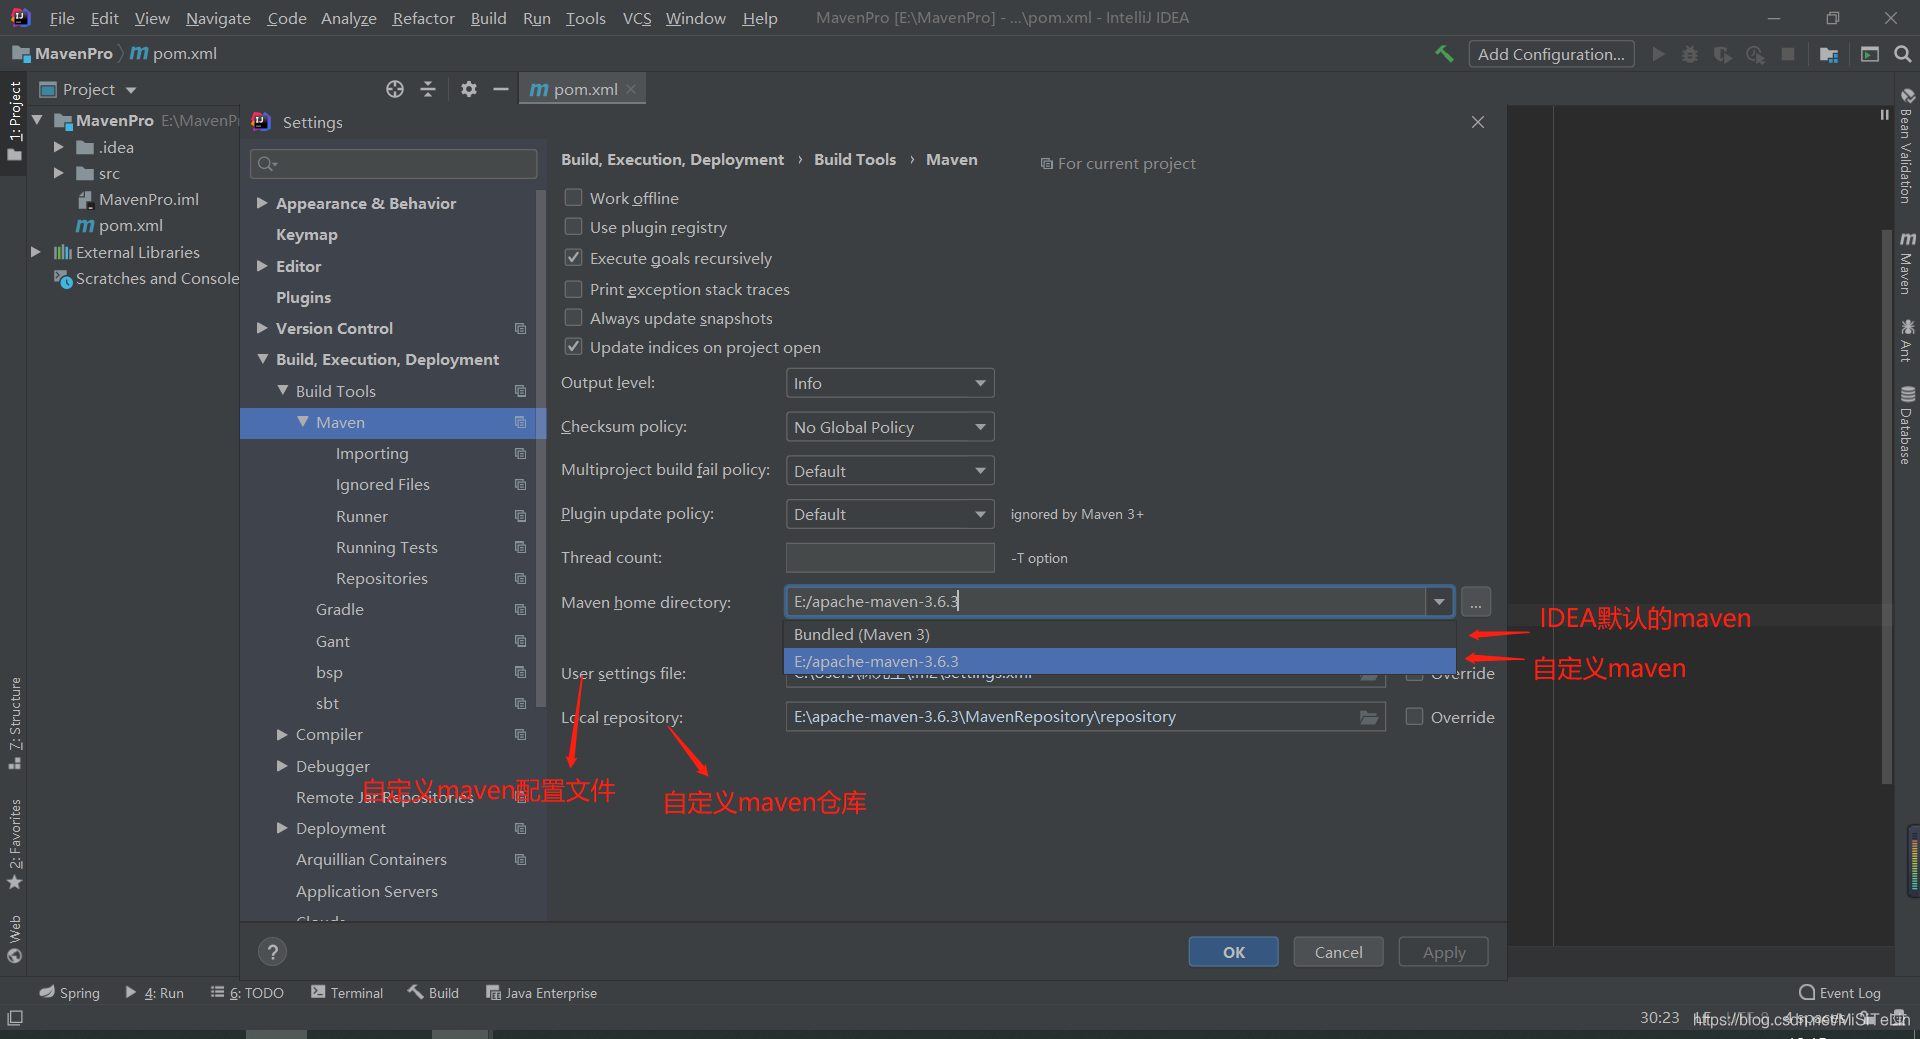Open the Refactor menu
Image resolution: width=1920 pixels, height=1039 pixels.
coord(423,18)
